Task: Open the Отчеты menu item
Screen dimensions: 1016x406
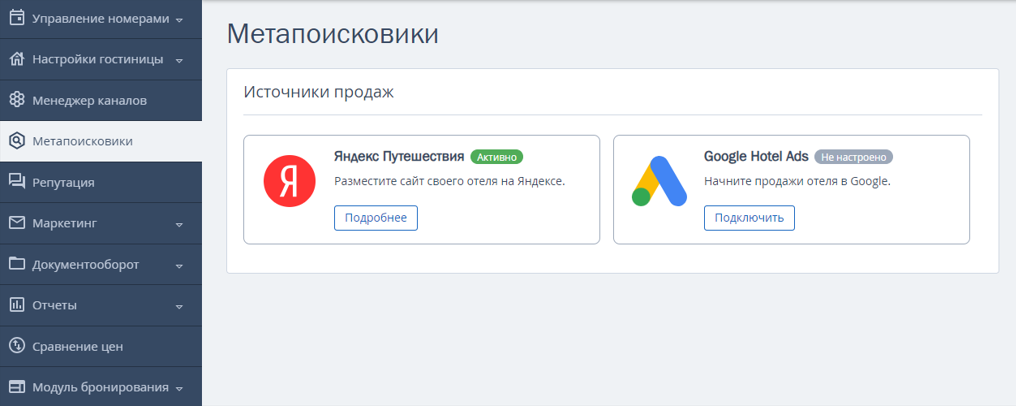Action: pos(101,305)
